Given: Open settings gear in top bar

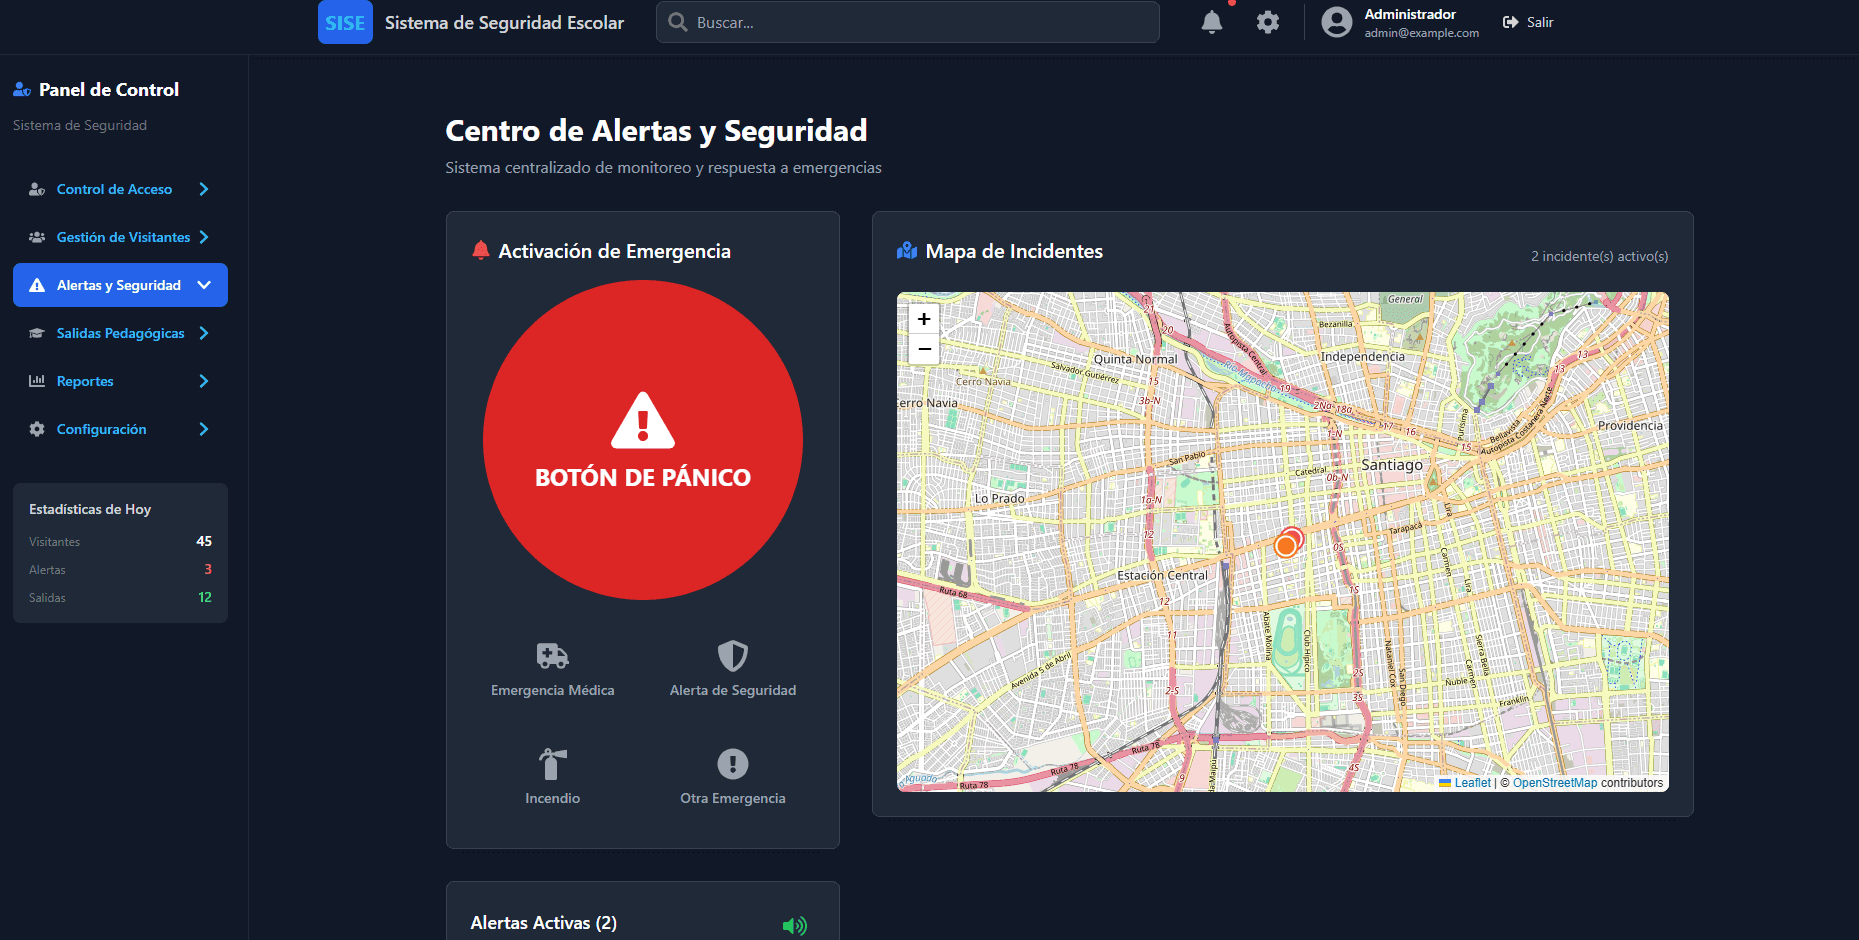Looking at the screenshot, I should pyautogui.click(x=1268, y=22).
